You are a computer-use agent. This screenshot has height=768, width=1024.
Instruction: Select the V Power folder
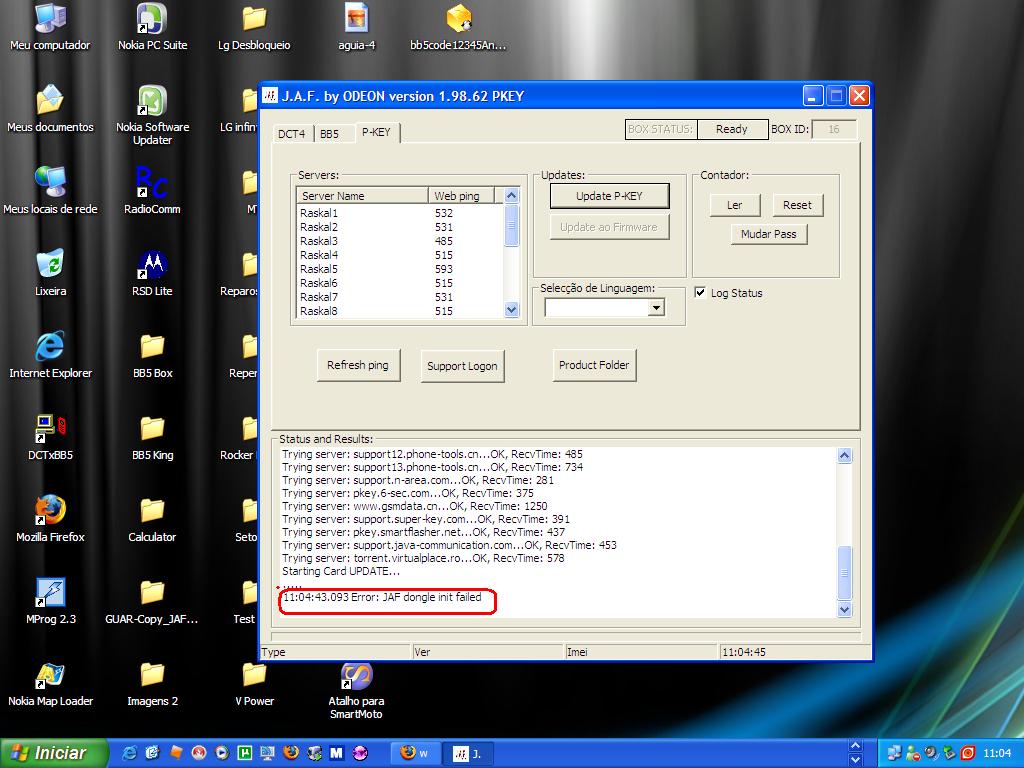coord(254,684)
